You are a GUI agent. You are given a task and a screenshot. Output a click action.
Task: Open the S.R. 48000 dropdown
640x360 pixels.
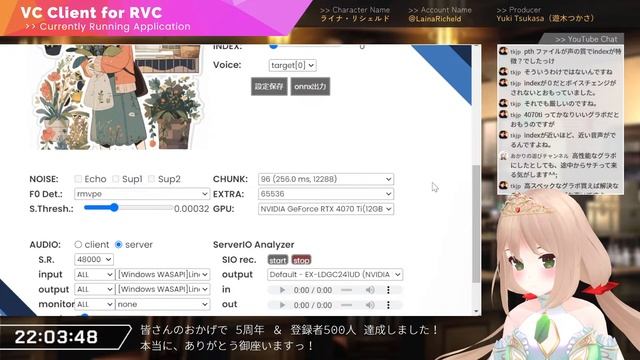(94, 259)
